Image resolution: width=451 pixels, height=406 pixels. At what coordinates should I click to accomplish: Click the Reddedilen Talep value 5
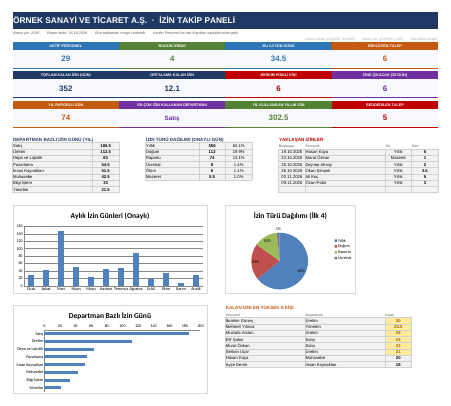click(x=385, y=117)
